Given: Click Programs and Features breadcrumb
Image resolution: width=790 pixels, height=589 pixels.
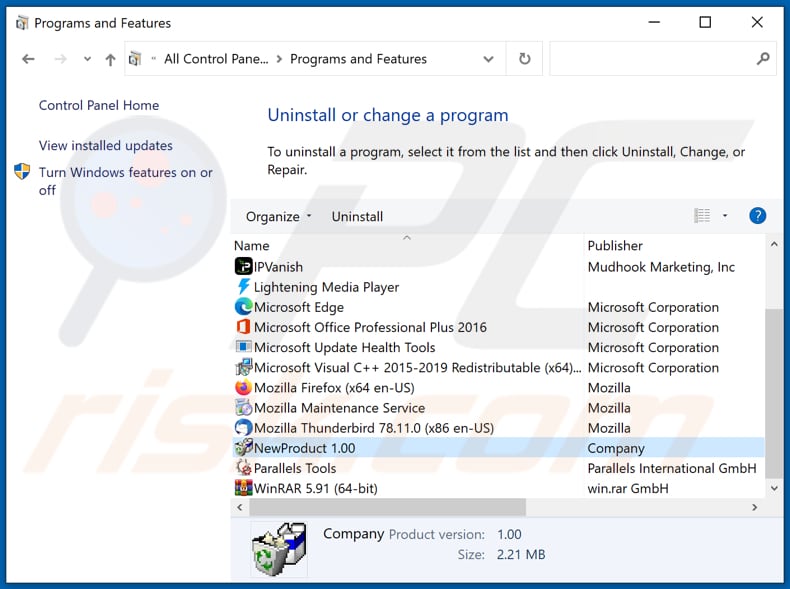Looking at the screenshot, I should point(358,59).
